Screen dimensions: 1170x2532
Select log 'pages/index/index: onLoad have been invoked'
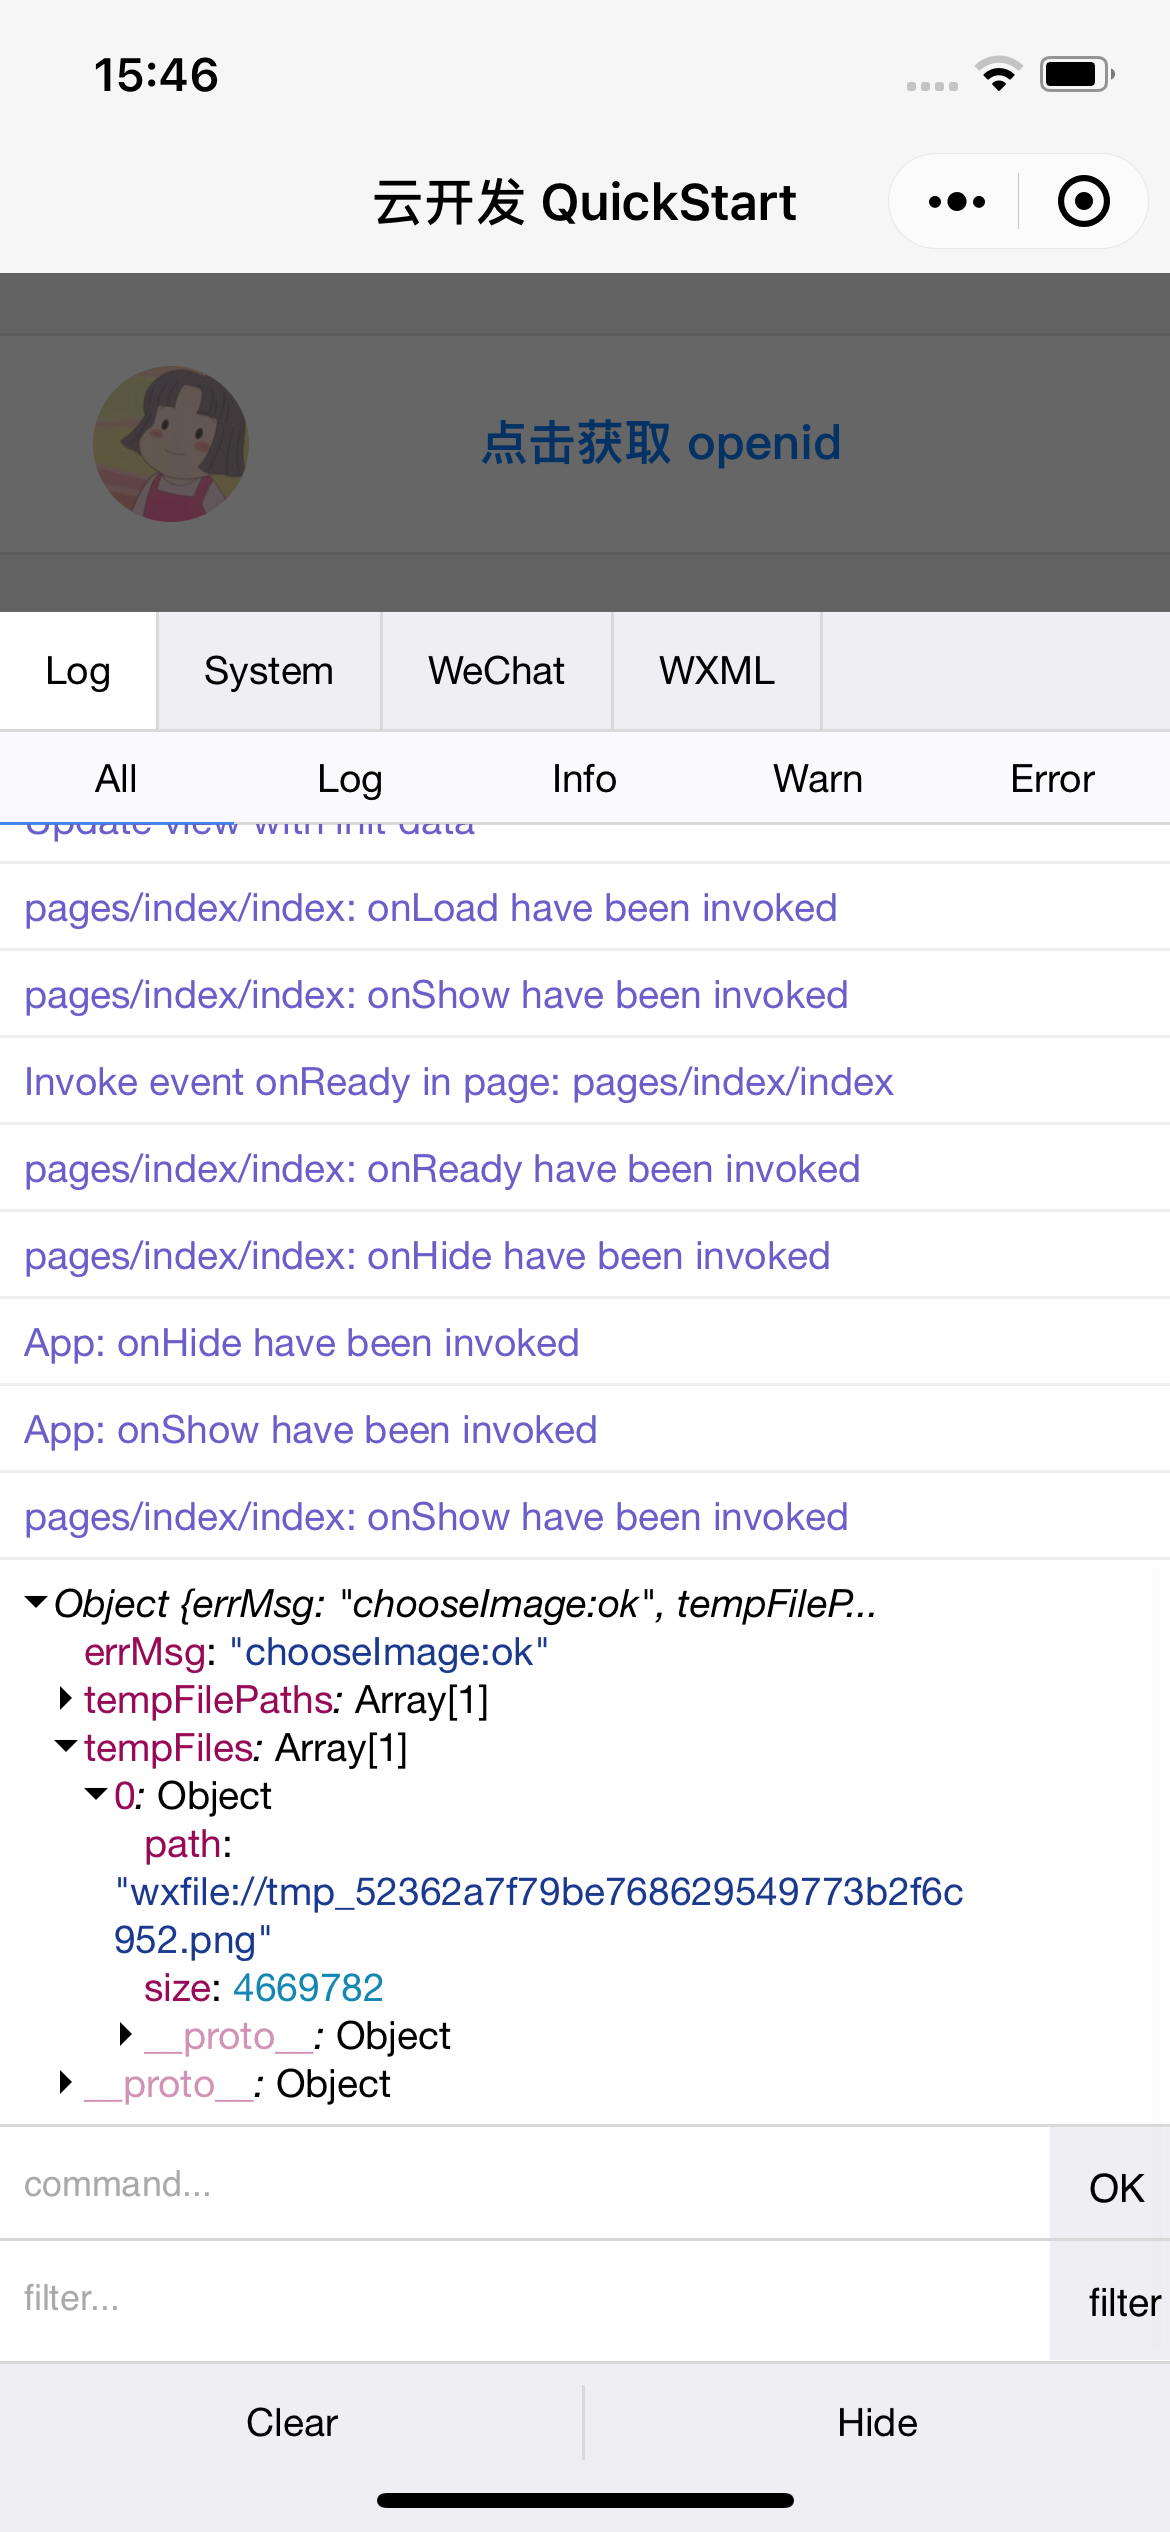(x=585, y=907)
